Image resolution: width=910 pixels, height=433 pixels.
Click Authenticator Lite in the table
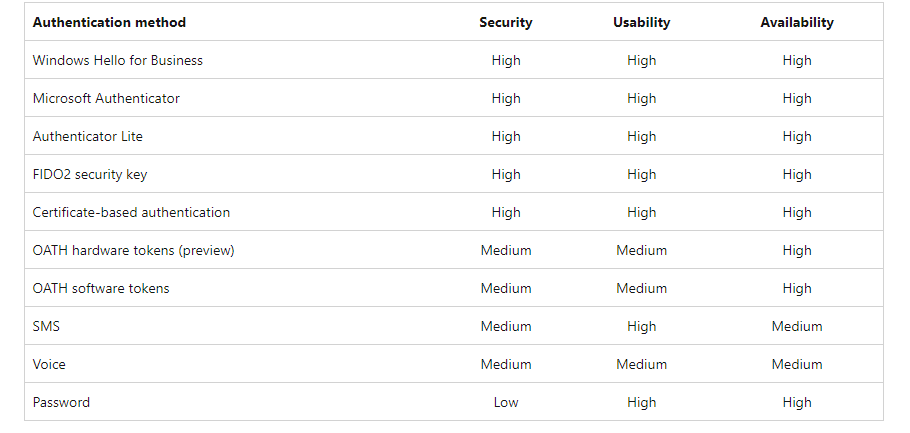click(88, 136)
